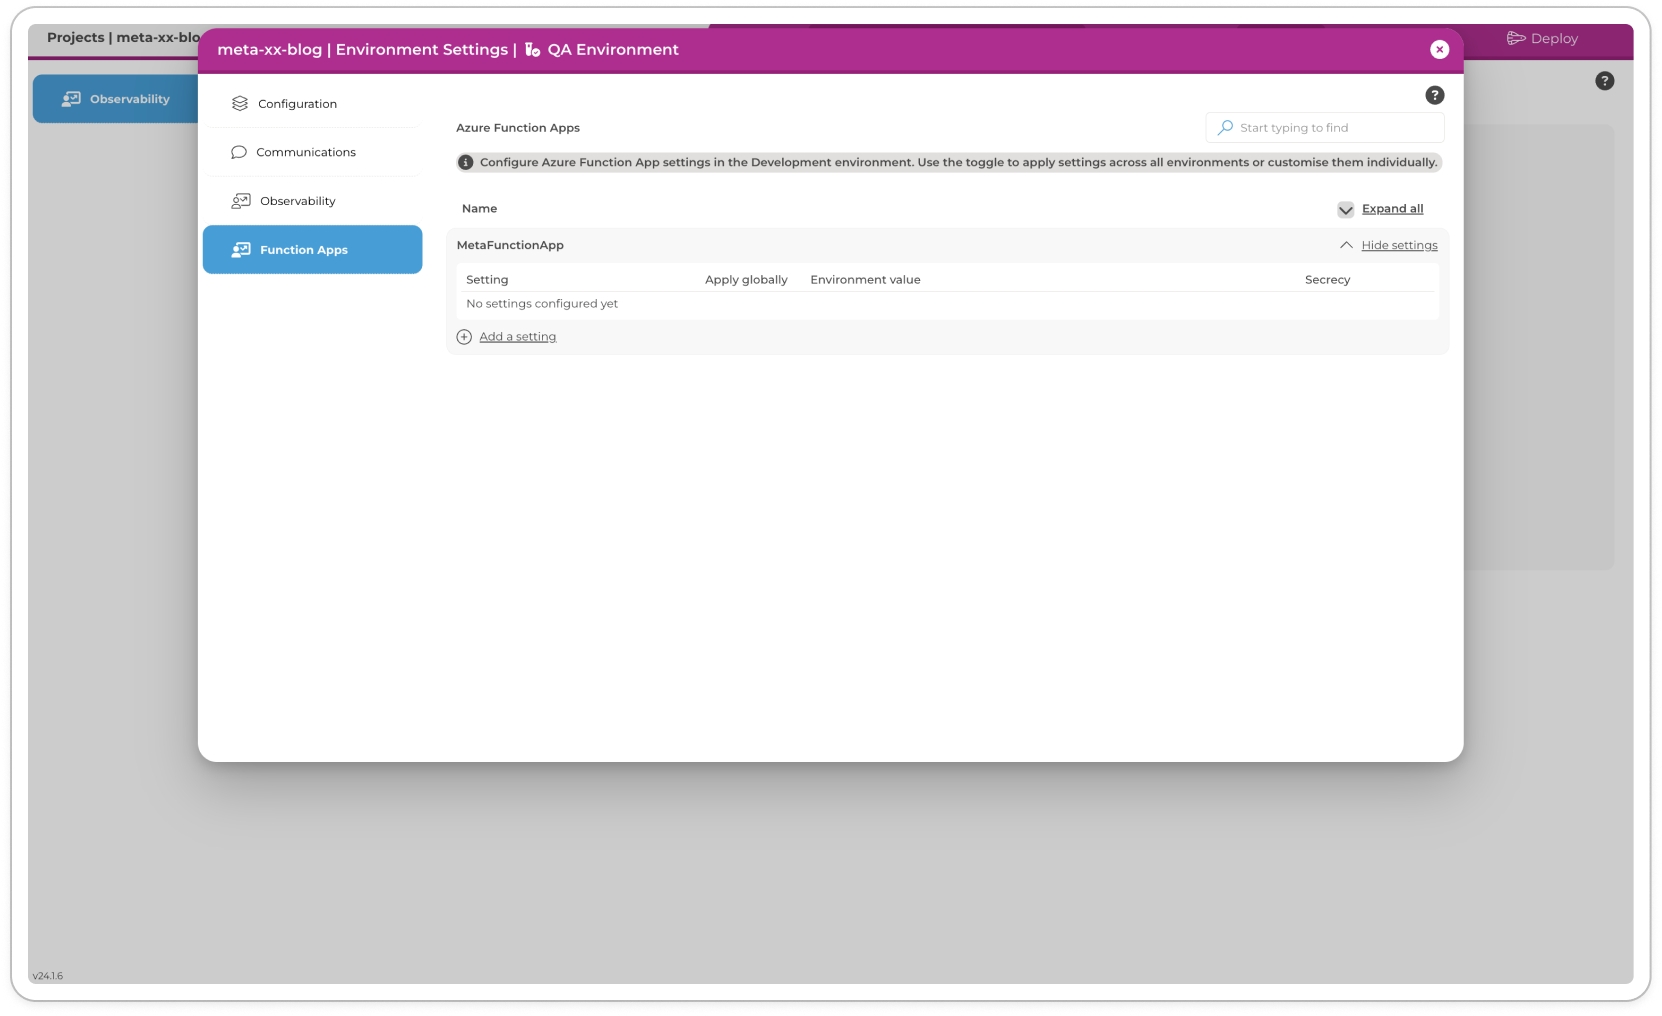Viewport: 1662px width, 1016px height.
Task: Click the magnifier icon in the search box
Action: click(x=1225, y=128)
